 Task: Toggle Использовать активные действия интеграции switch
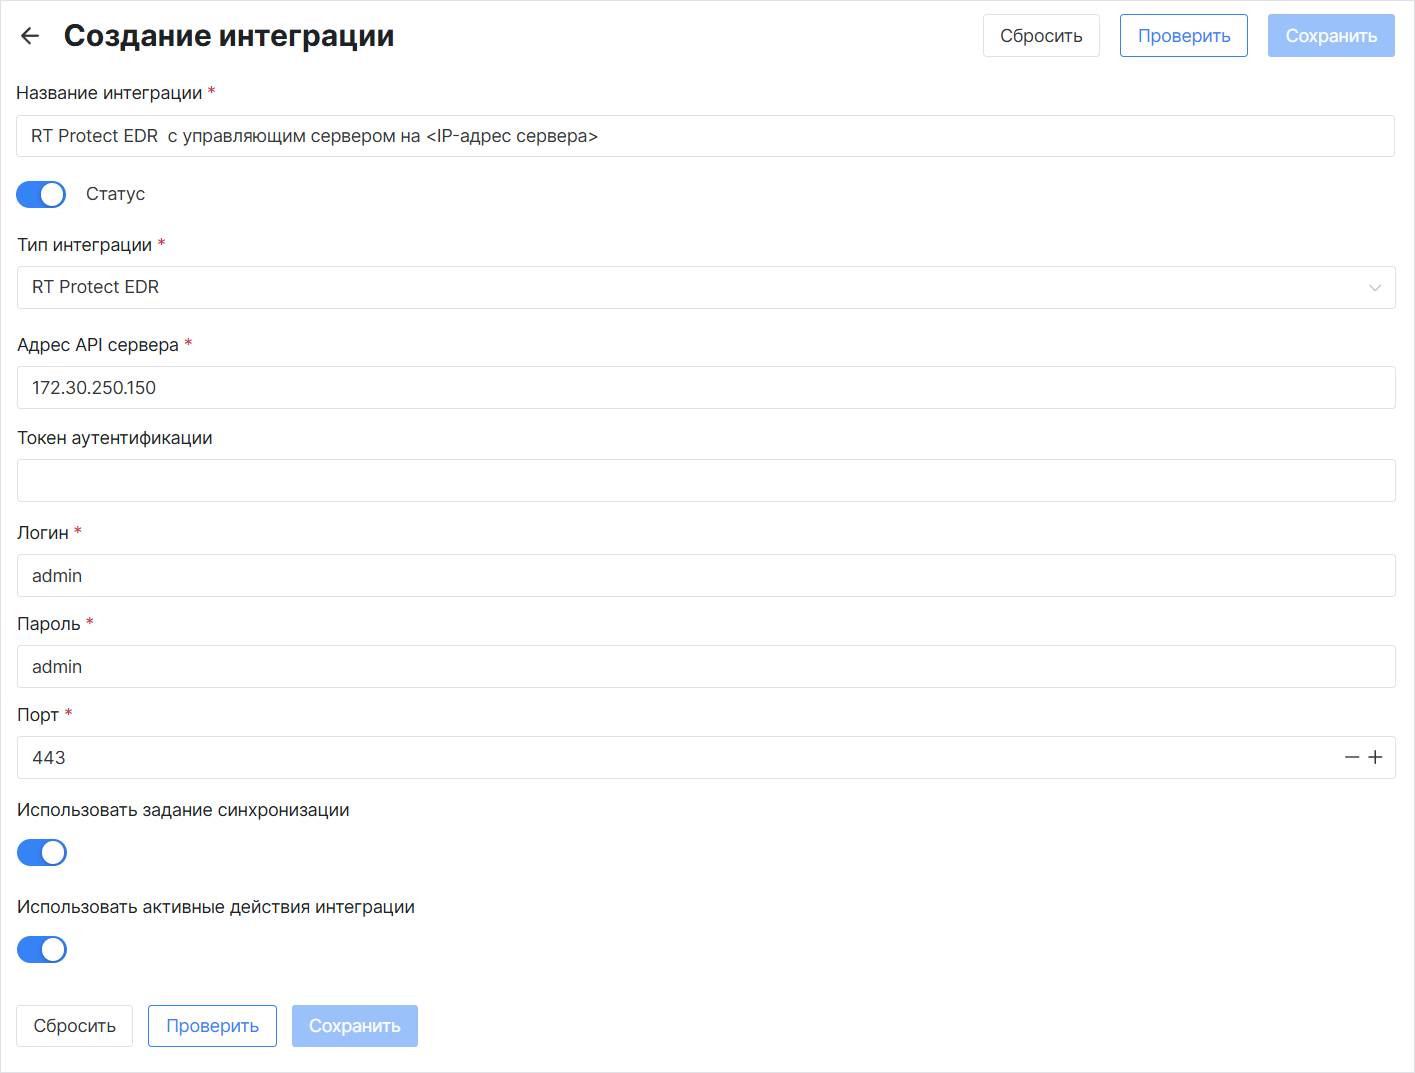coord(42,950)
